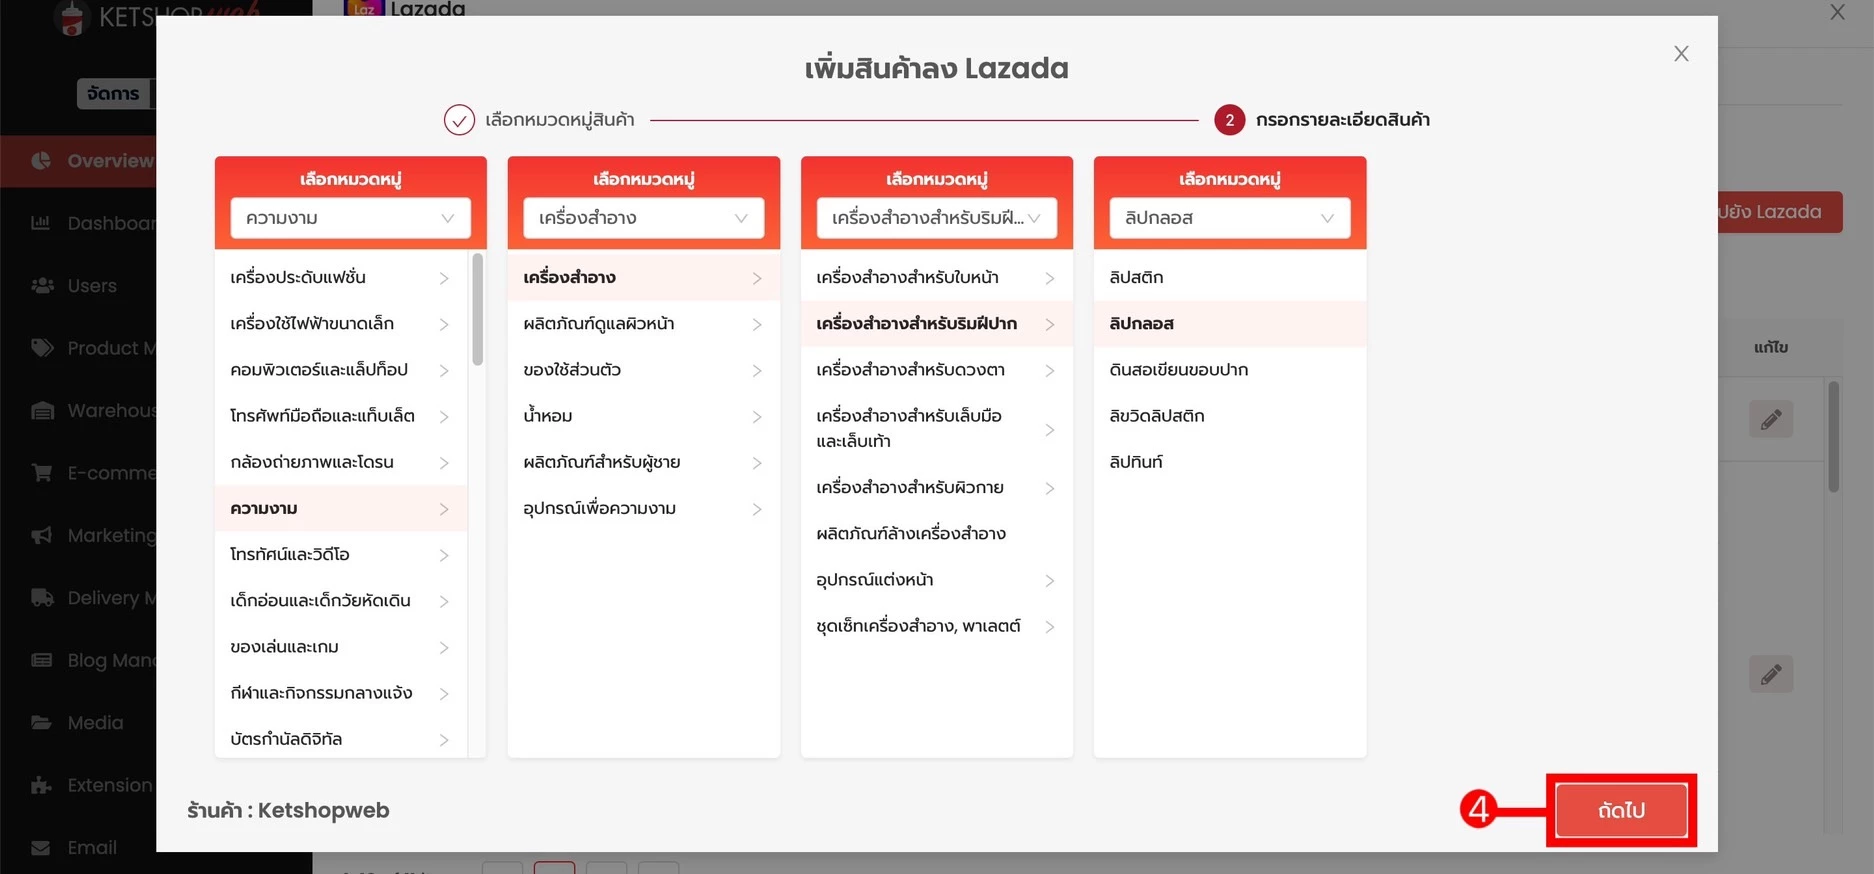This screenshot has width=1874, height=874.
Task: Select bold เครื่องสำอางสำหรับริมฝีปาก list row
Action: coord(936,323)
